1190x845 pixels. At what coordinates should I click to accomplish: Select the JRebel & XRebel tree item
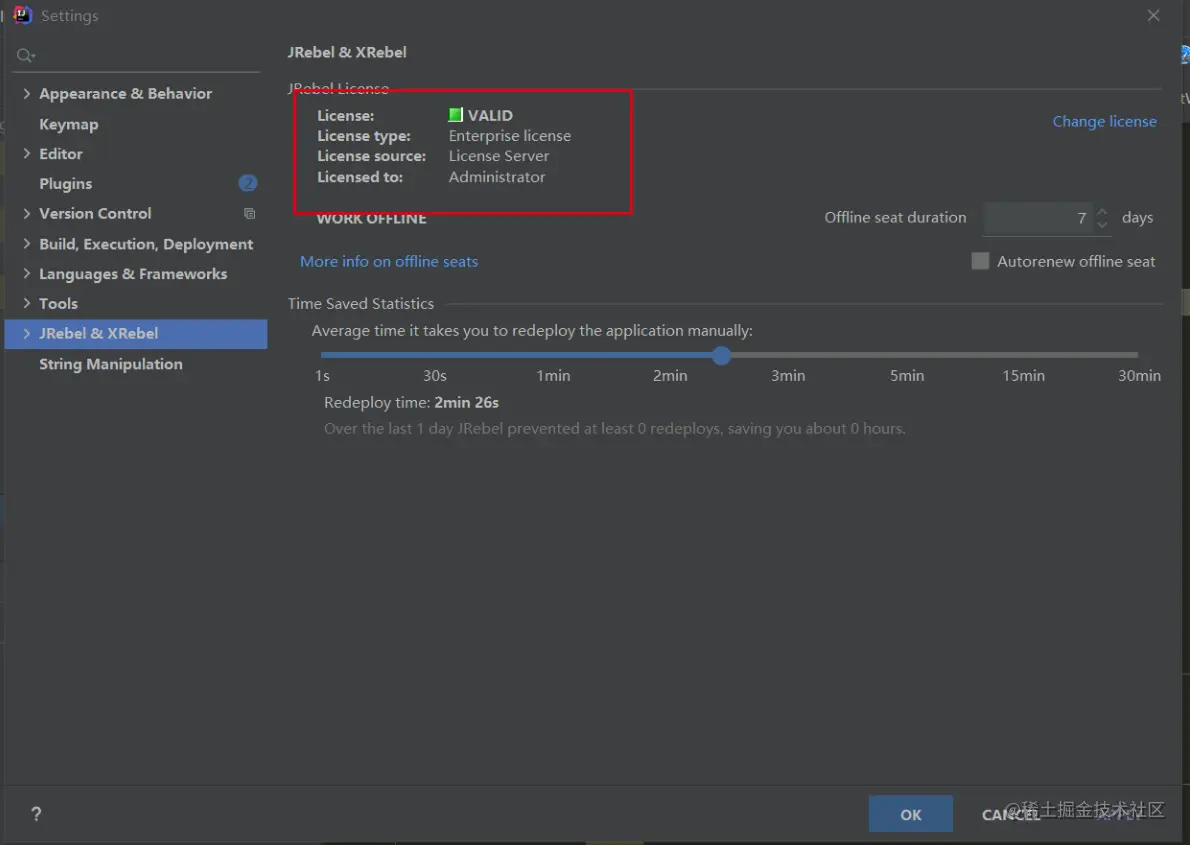coord(136,334)
